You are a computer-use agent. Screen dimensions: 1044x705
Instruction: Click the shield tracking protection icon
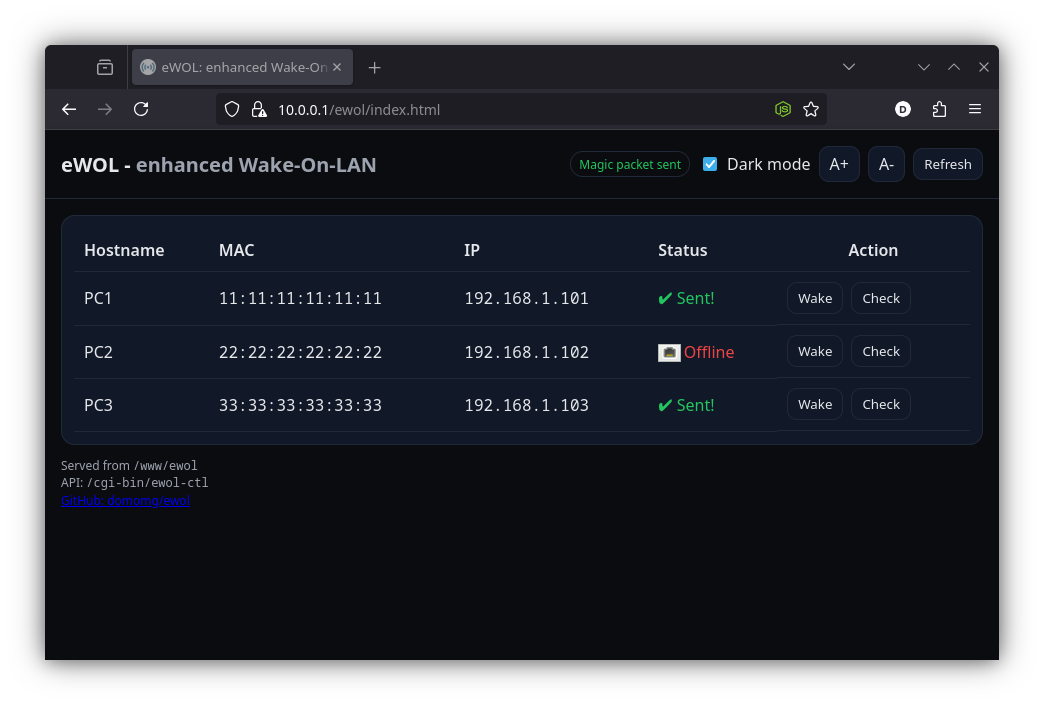click(x=232, y=109)
